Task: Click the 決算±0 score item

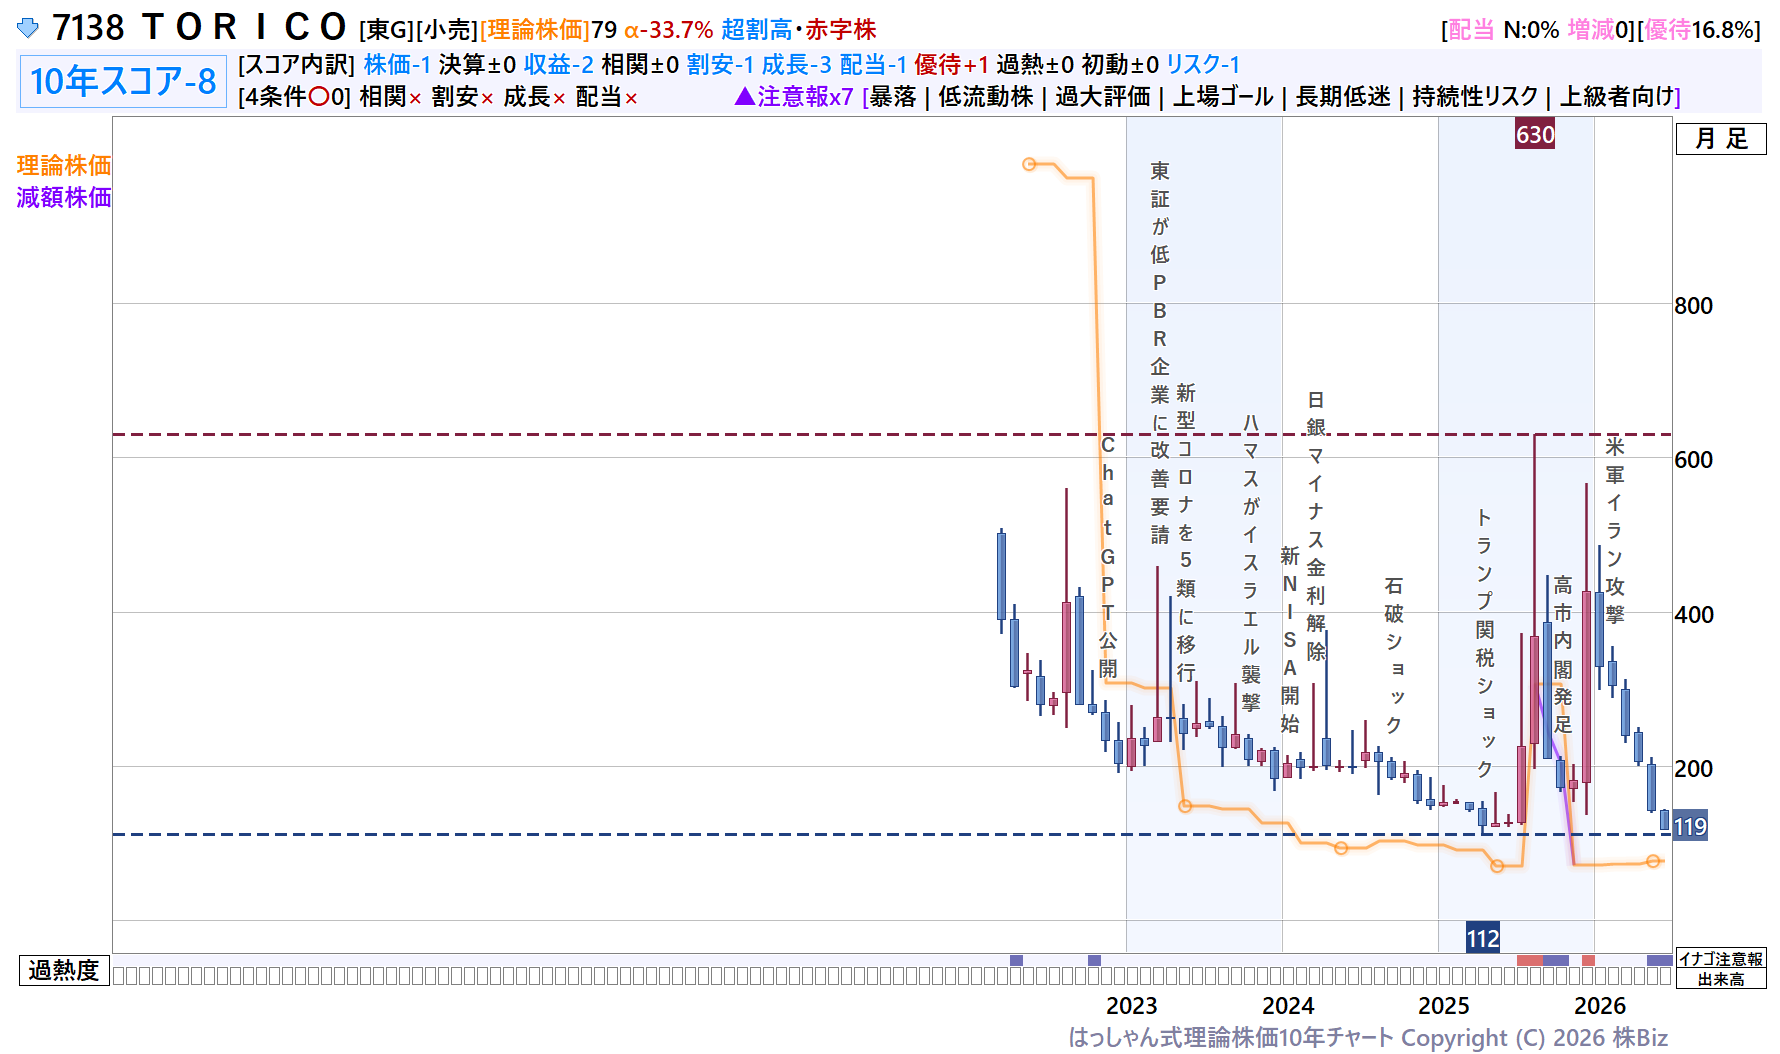Action: [477, 65]
